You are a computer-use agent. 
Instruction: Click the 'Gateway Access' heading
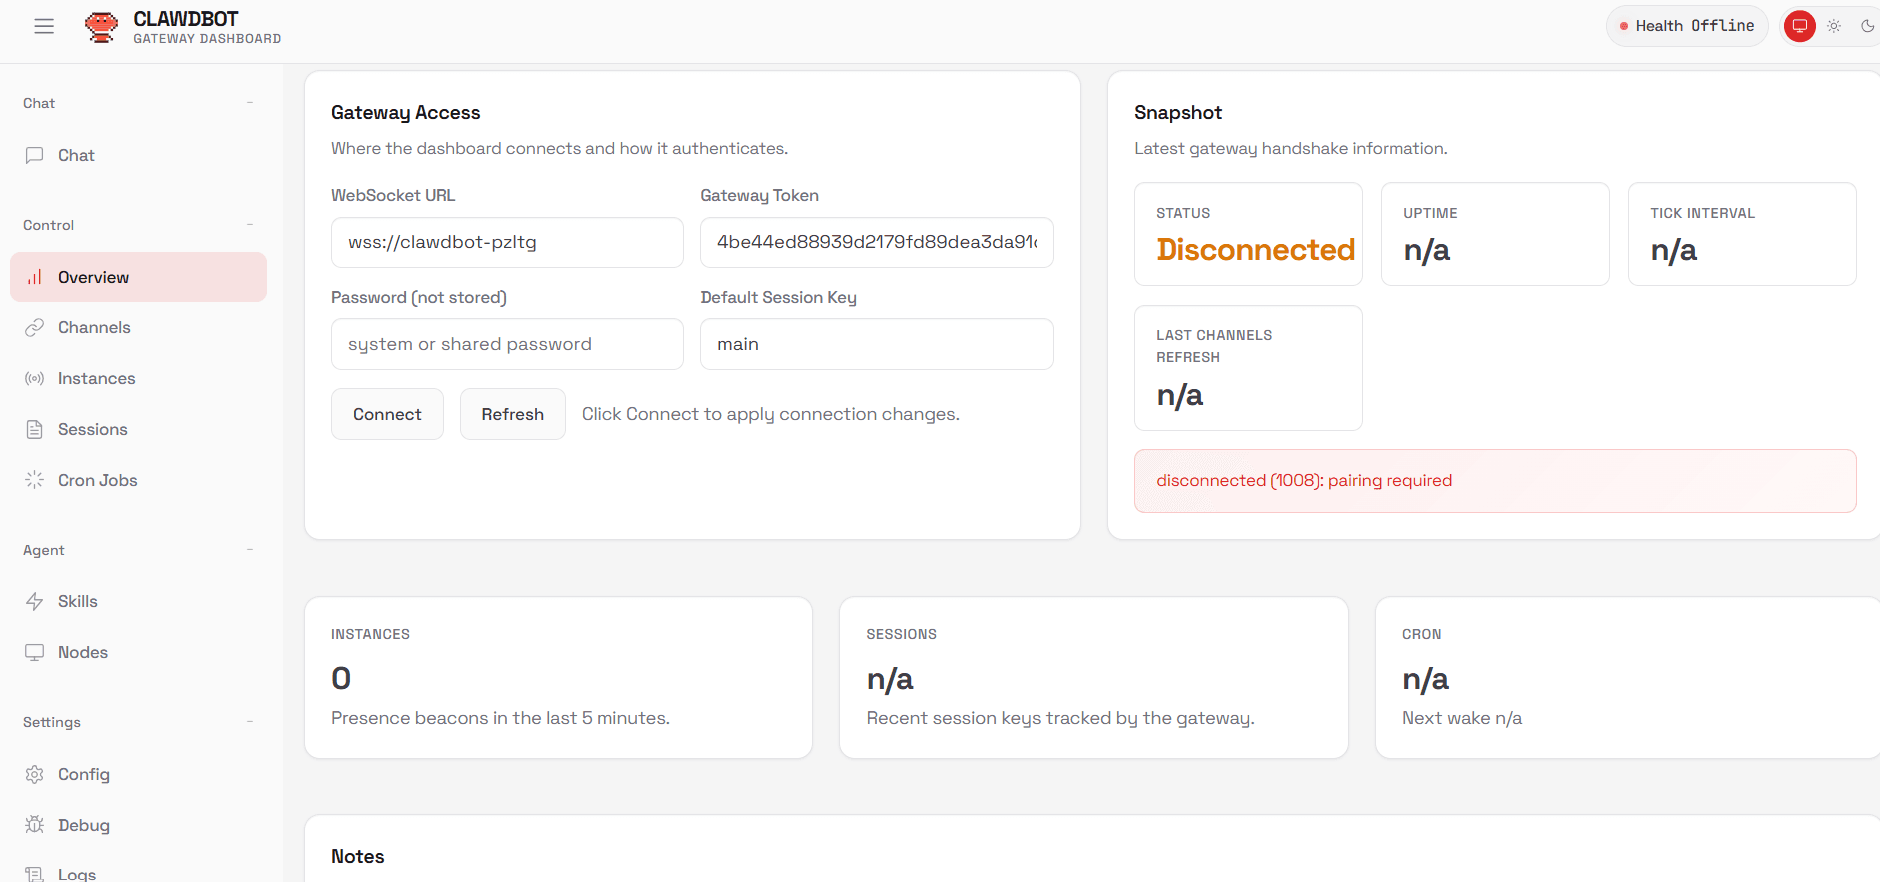406,113
